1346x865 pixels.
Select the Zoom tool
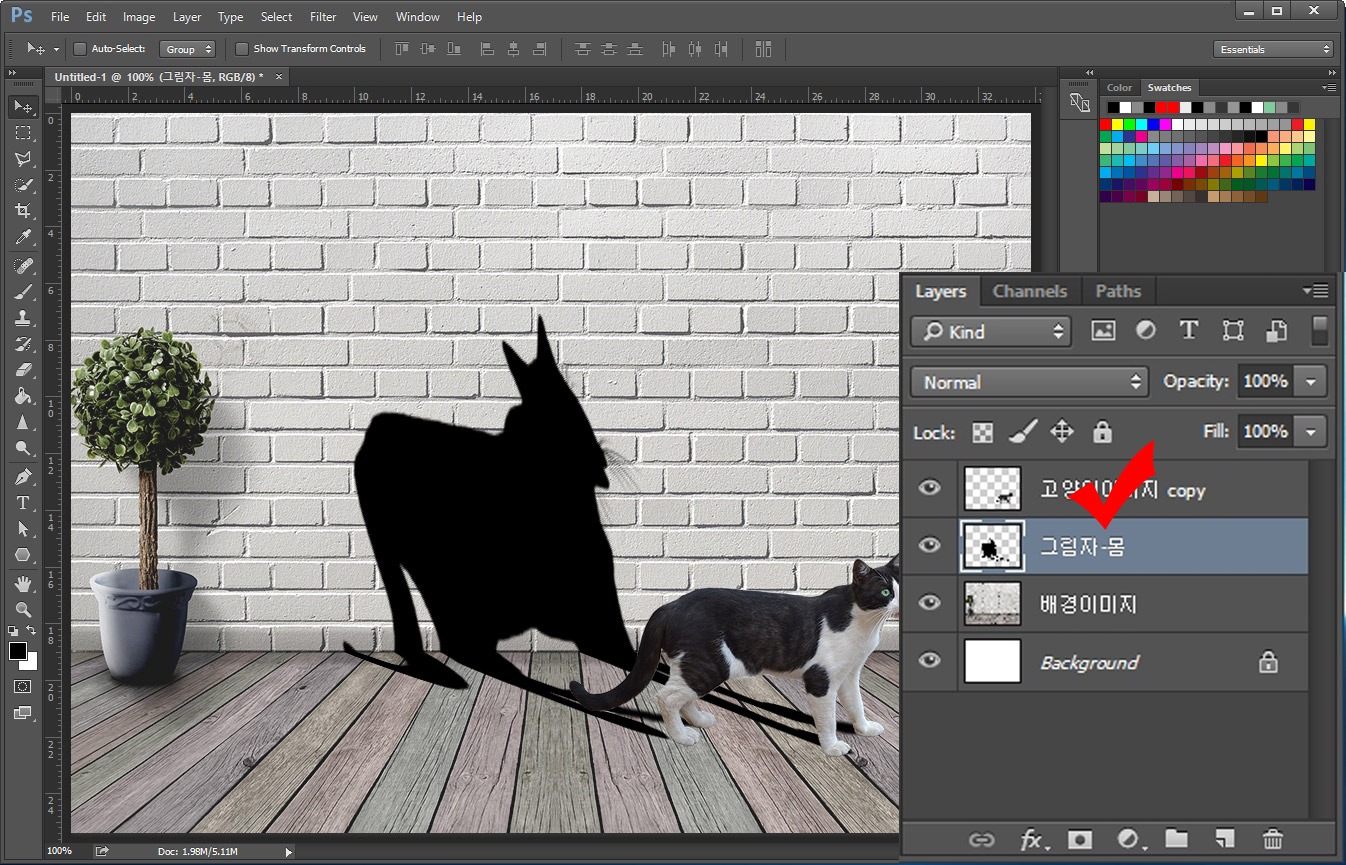point(23,609)
